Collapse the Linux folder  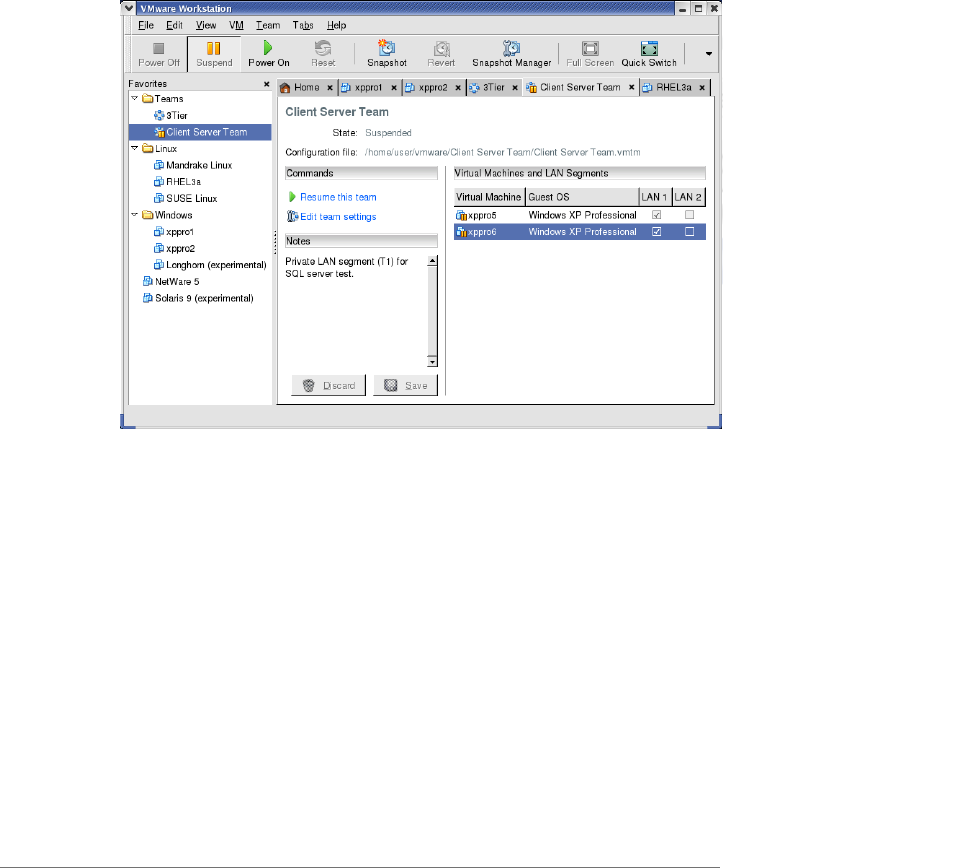pyautogui.click(x=134, y=148)
